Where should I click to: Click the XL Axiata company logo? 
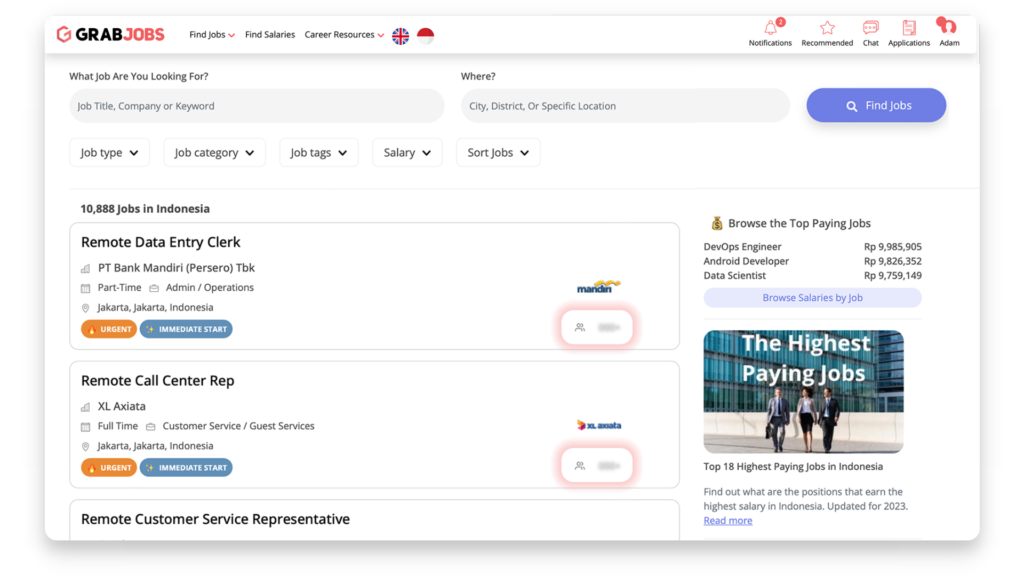pos(599,425)
